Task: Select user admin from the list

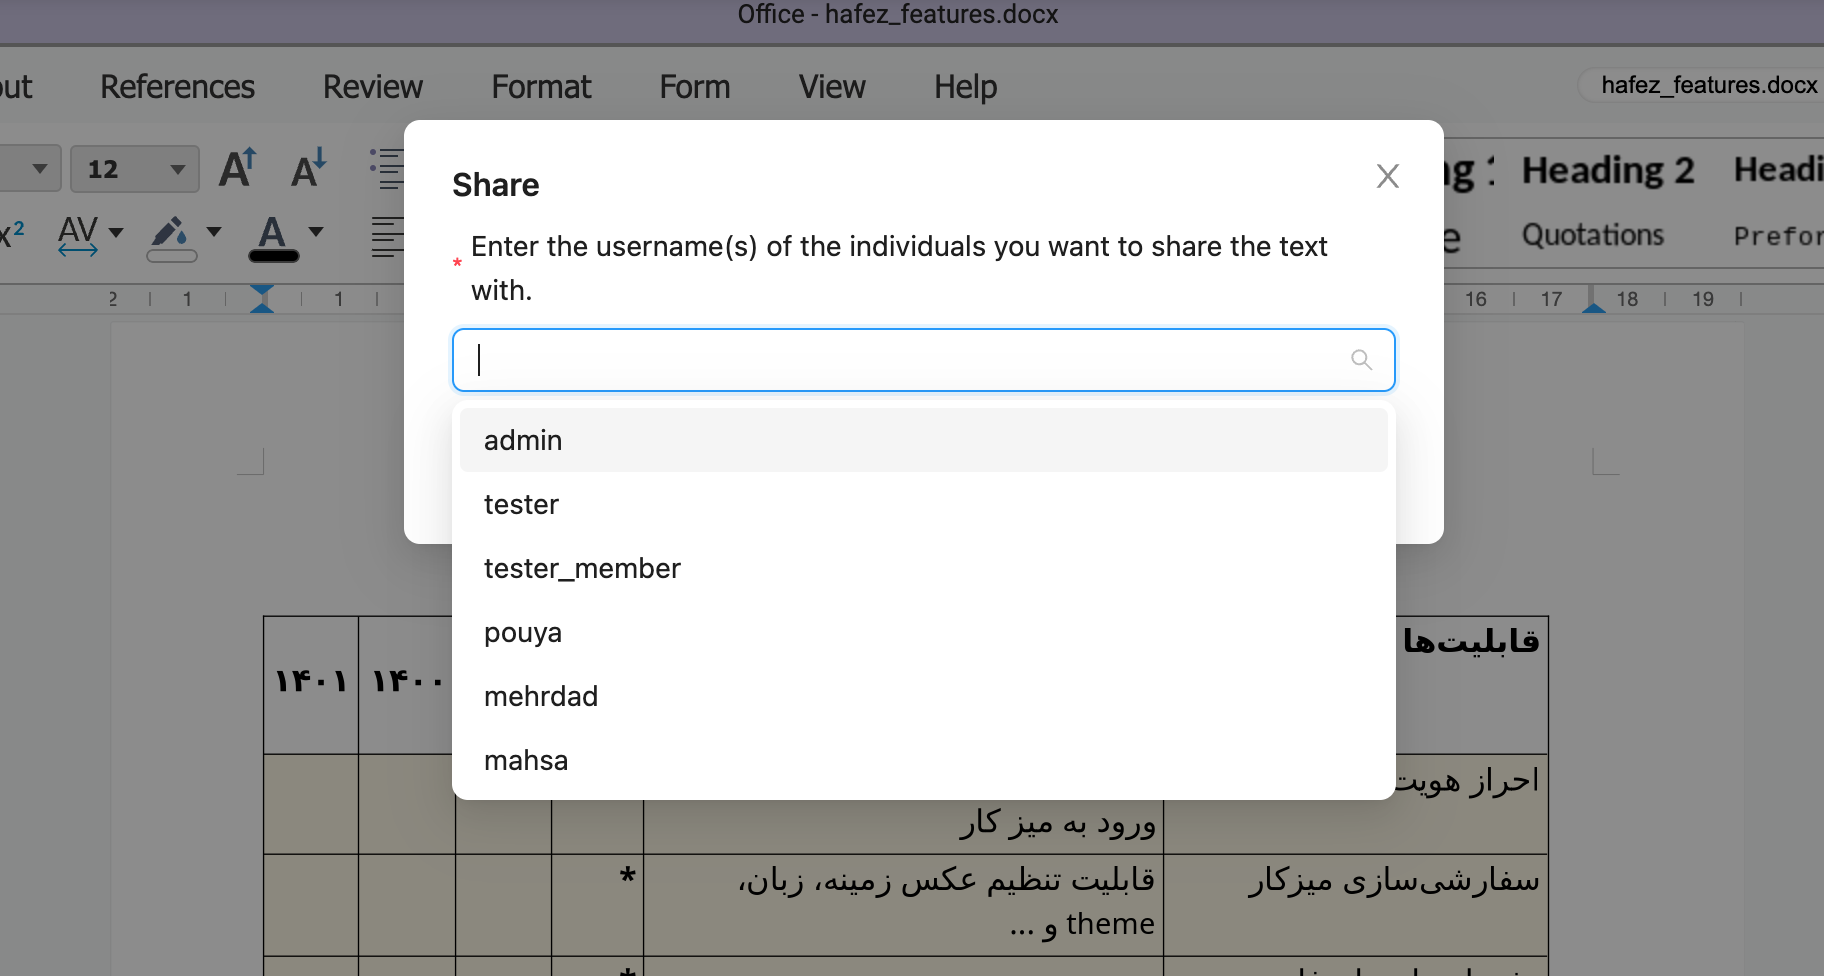Action: 523,440
